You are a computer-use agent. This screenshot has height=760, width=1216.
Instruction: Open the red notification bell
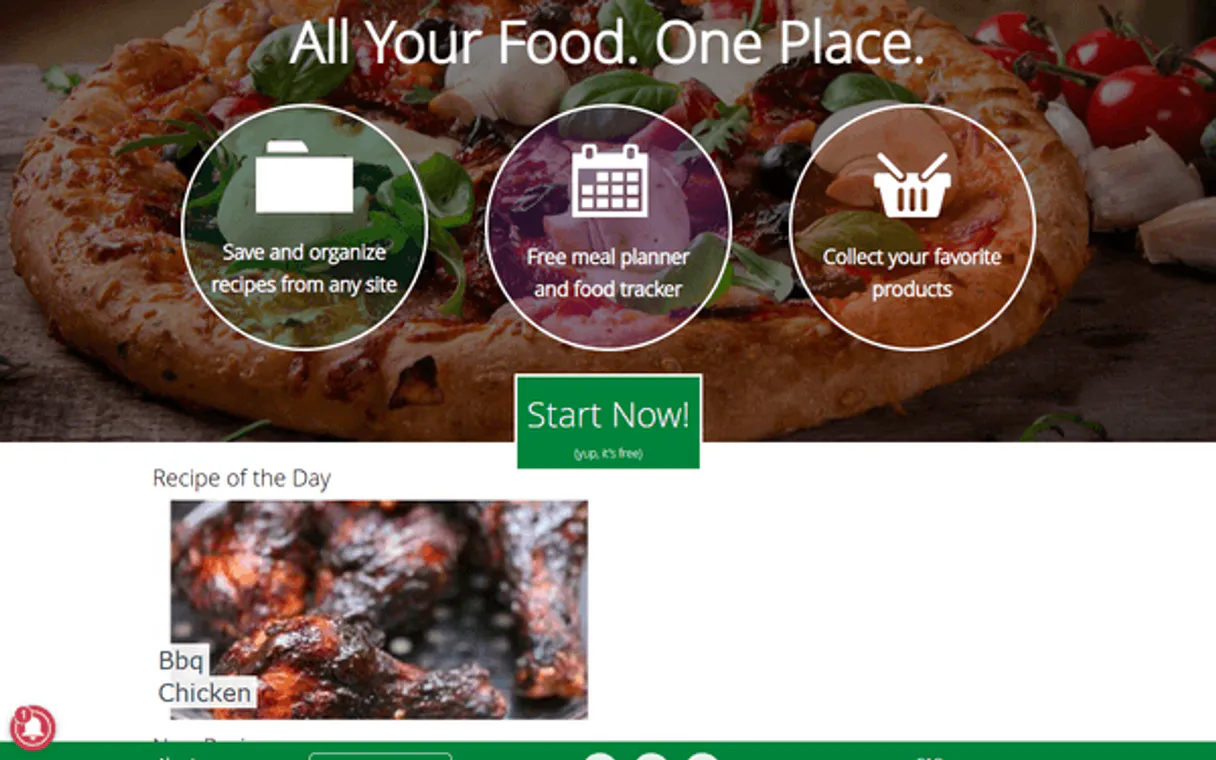click(32, 727)
